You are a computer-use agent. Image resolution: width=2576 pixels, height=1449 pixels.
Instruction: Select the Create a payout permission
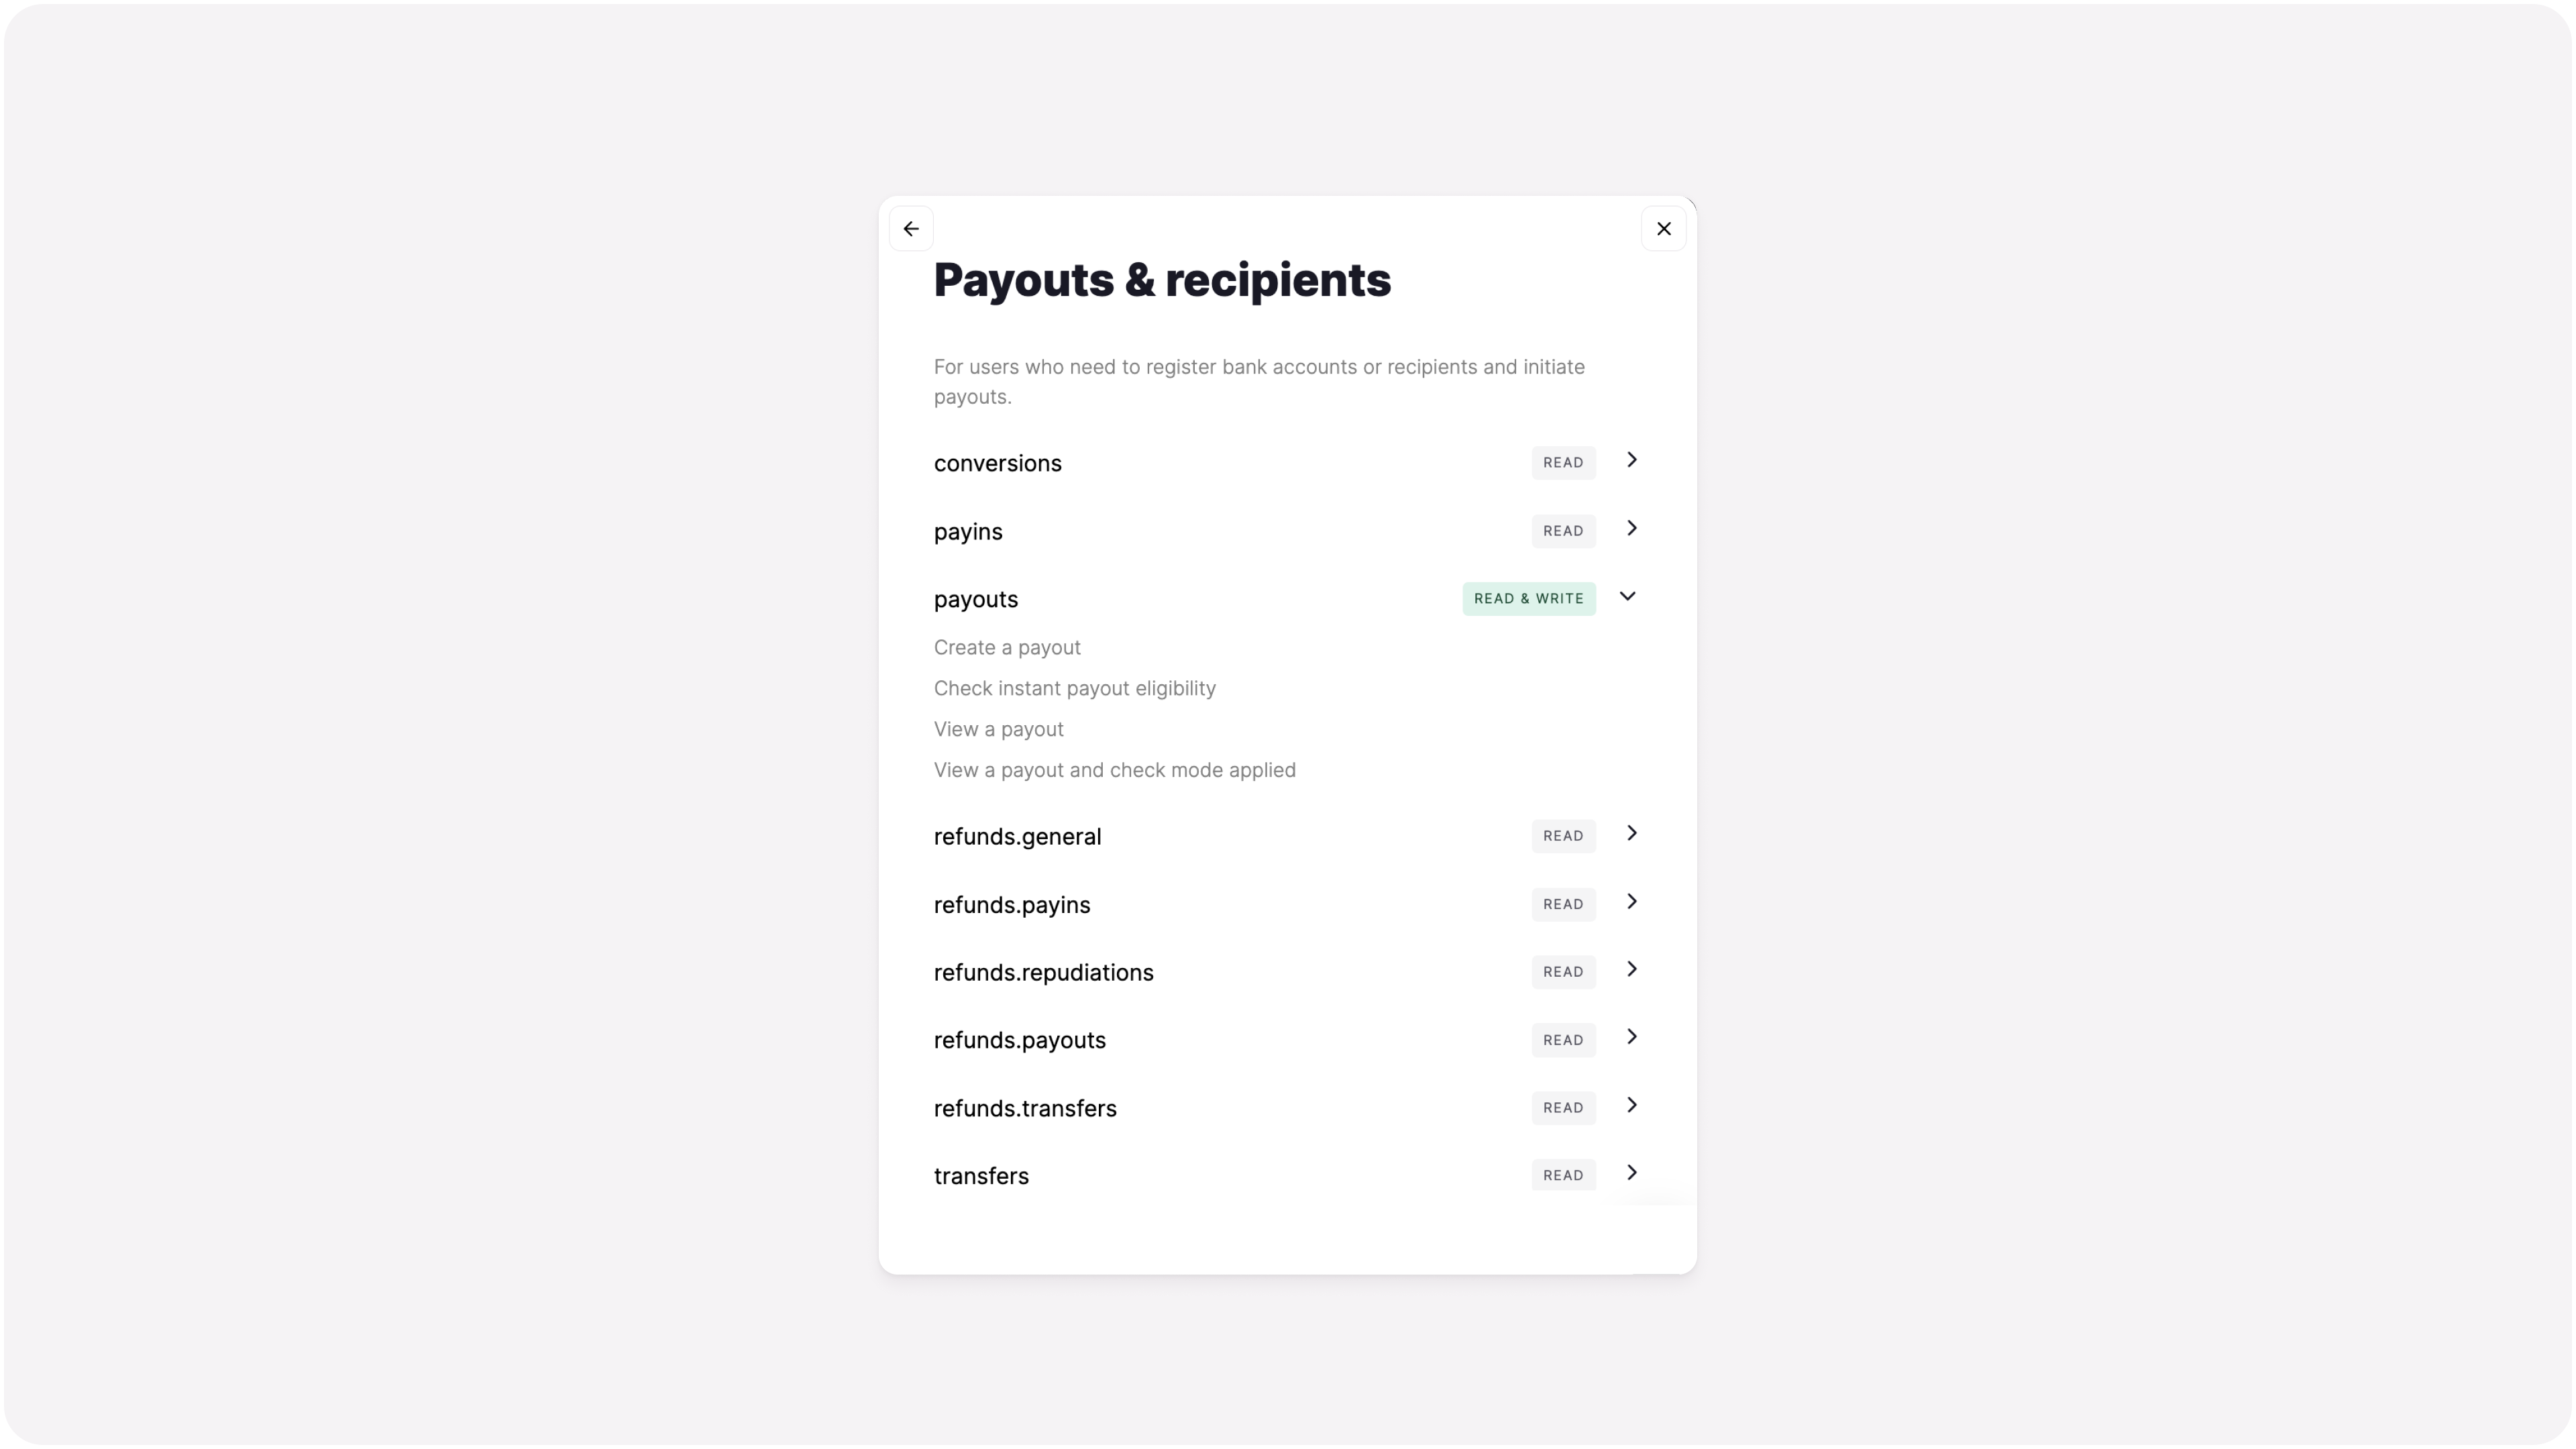pos(1007,647)
